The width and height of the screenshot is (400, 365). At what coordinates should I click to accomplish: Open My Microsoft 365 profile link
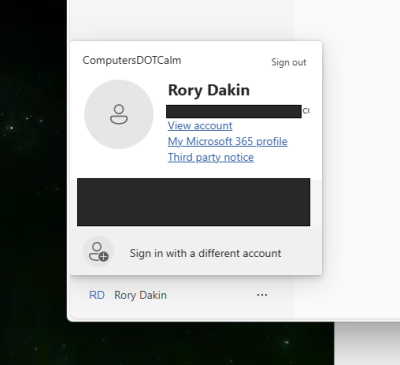pyautogui.click(x=228, y=141)
